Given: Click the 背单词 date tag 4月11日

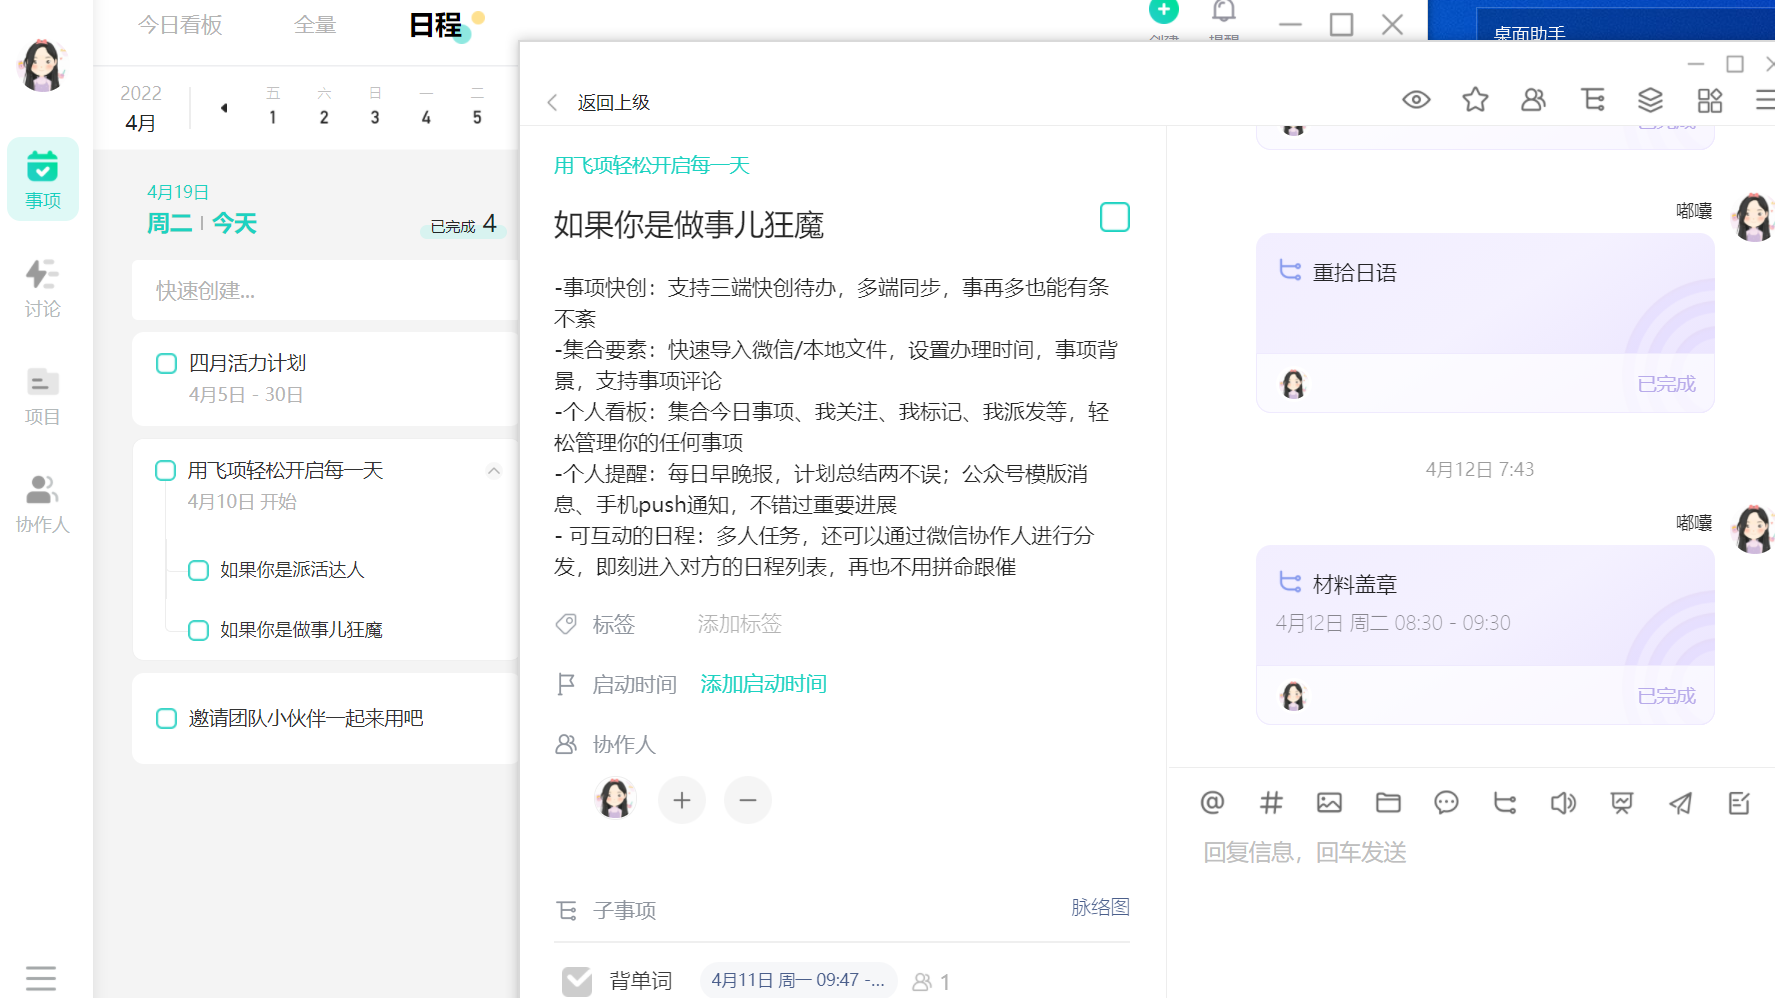Looking at the screenshot, I should 798,981.
